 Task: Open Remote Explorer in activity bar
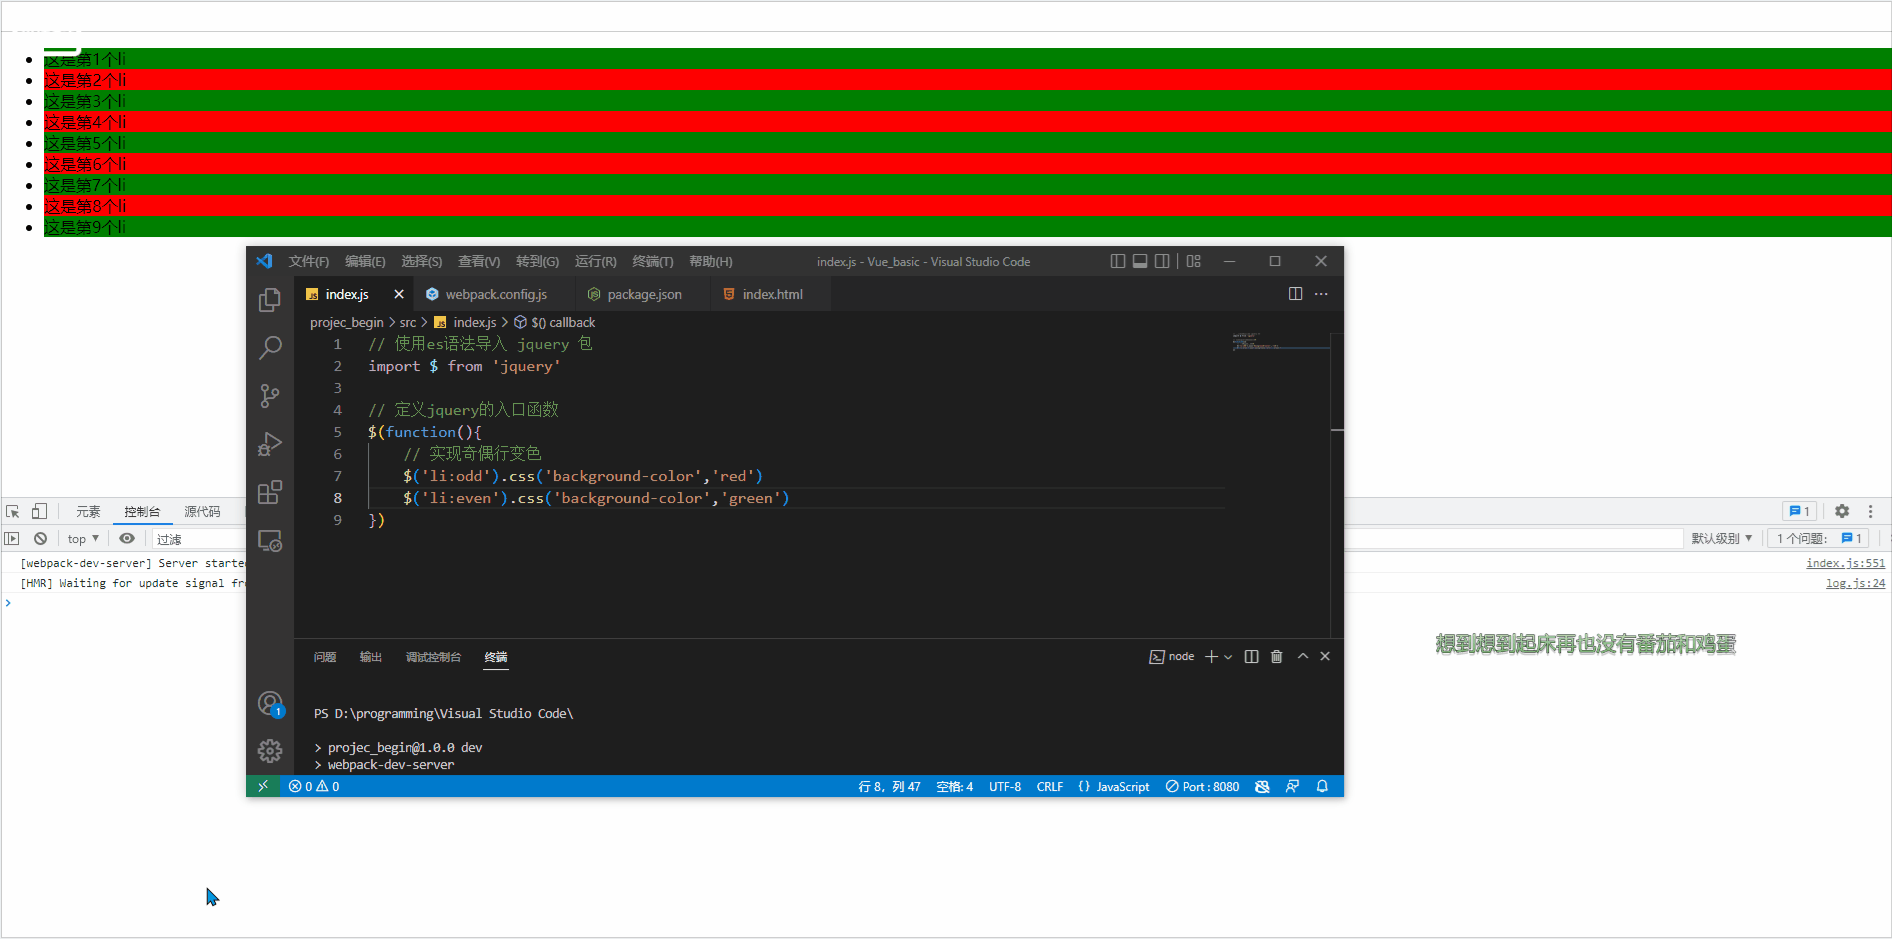pyautogui.click(x=270, y=541)
